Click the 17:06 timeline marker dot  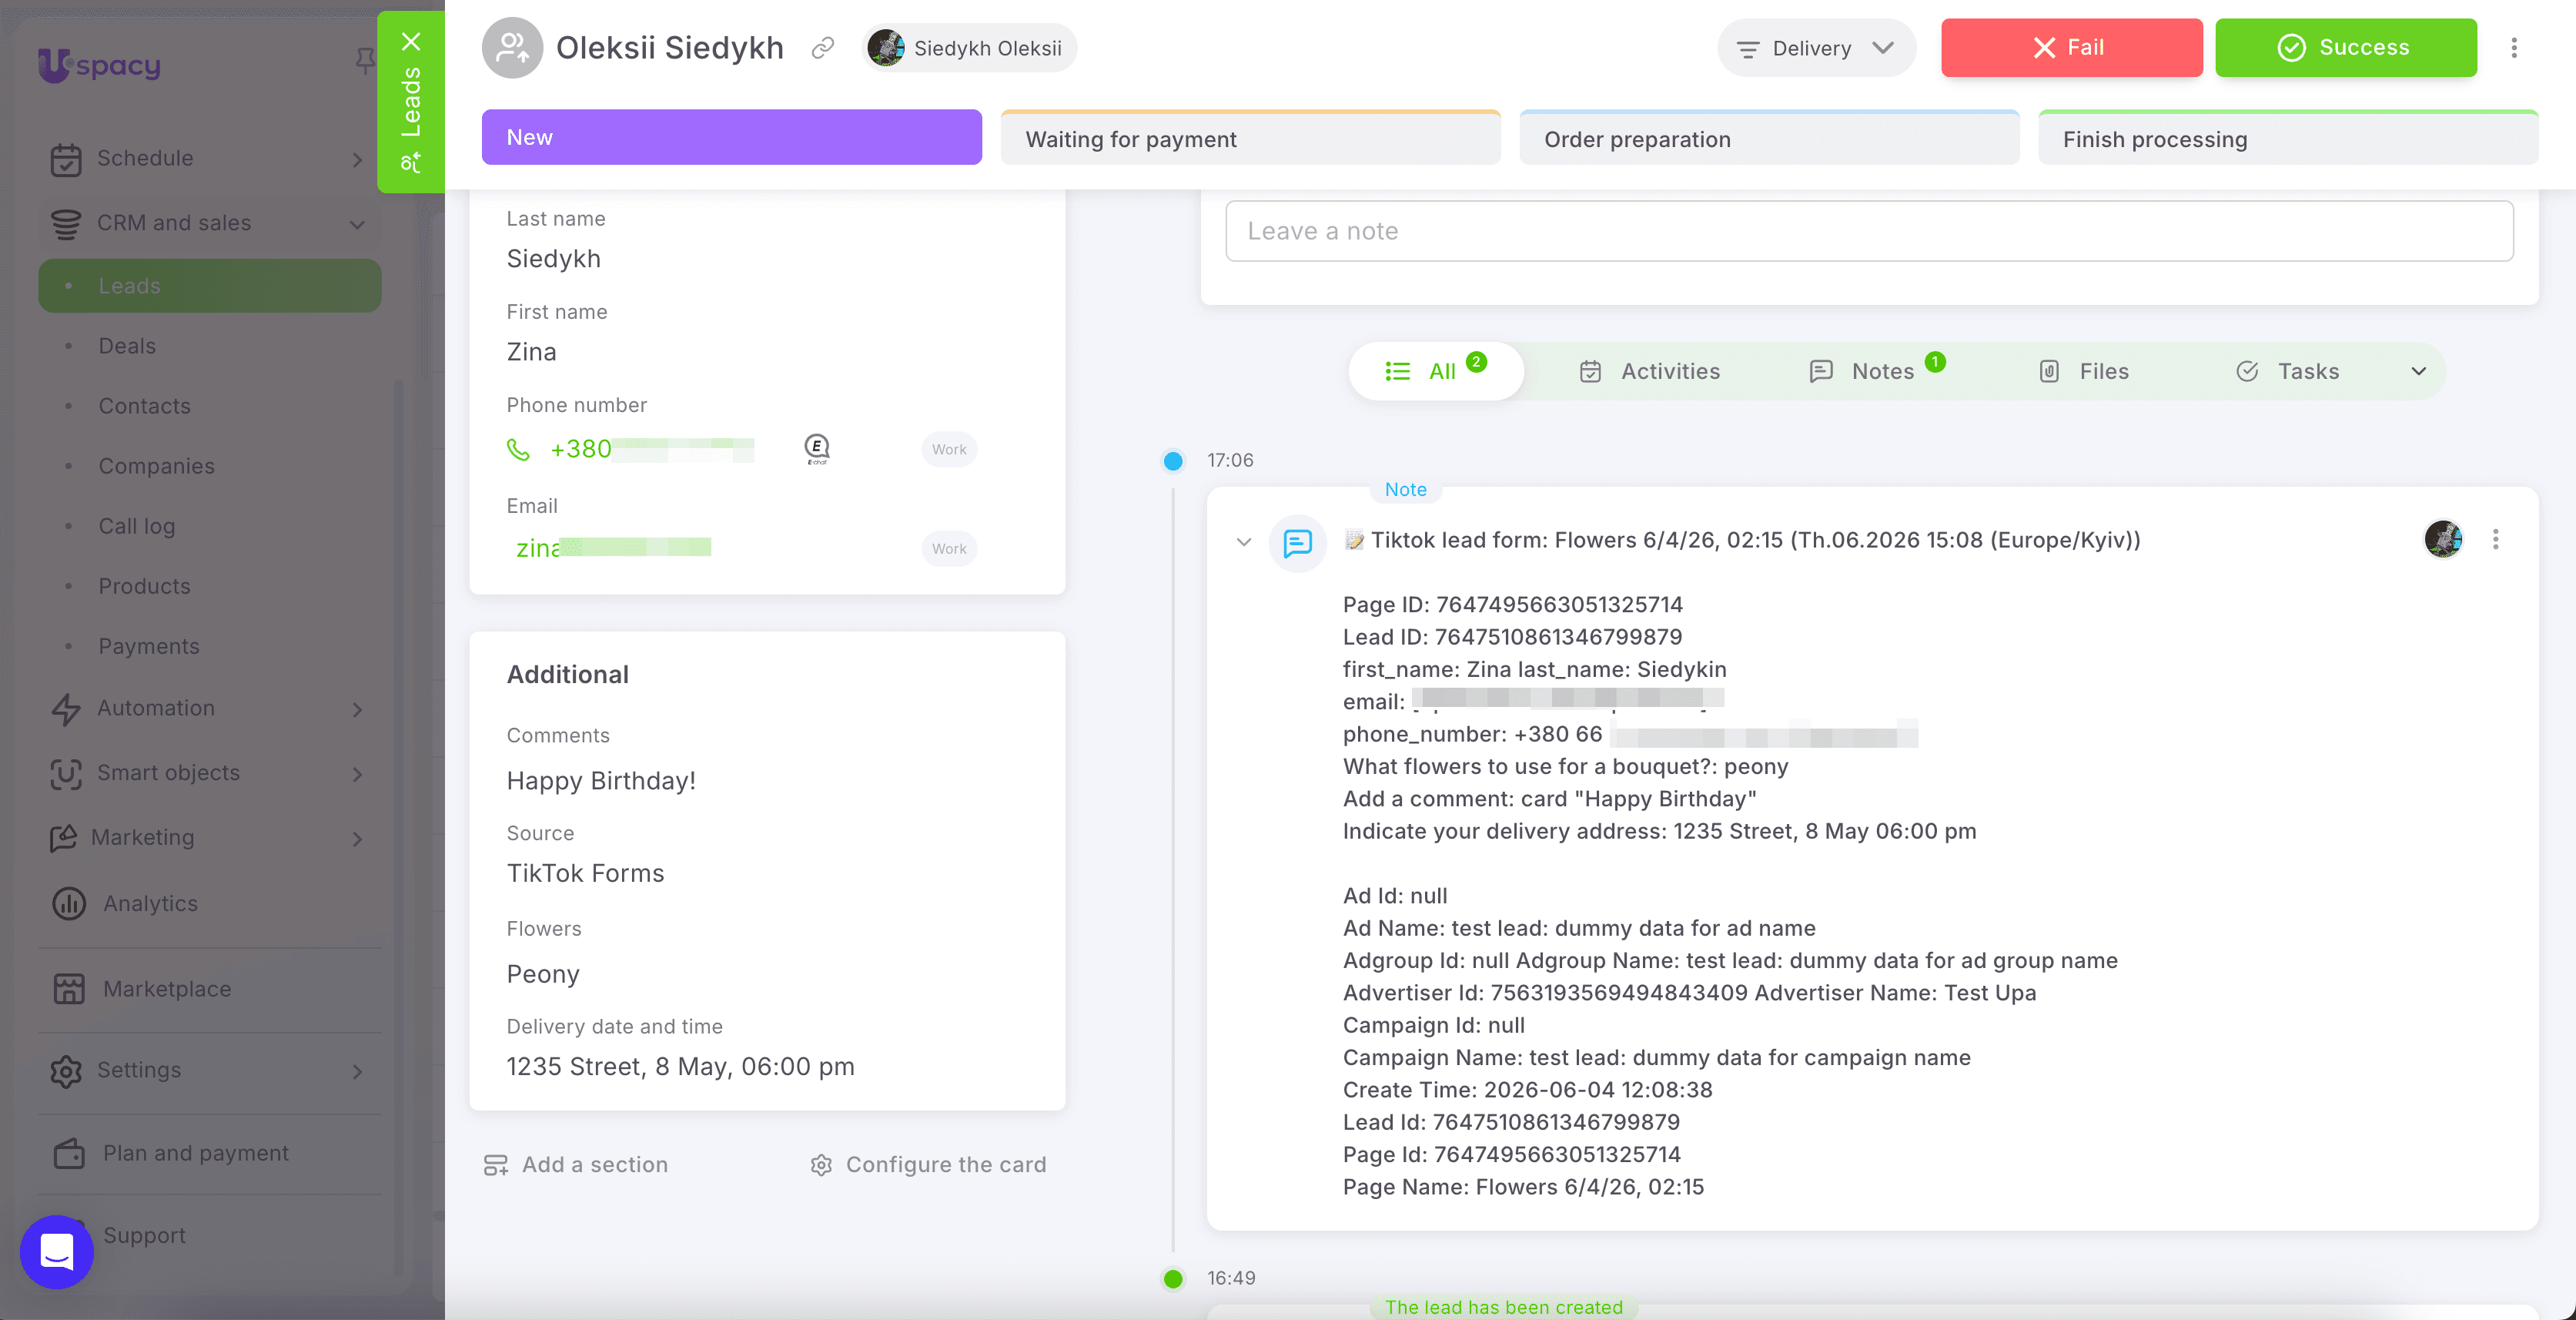pyautogui.click(x=1173, y=461)
